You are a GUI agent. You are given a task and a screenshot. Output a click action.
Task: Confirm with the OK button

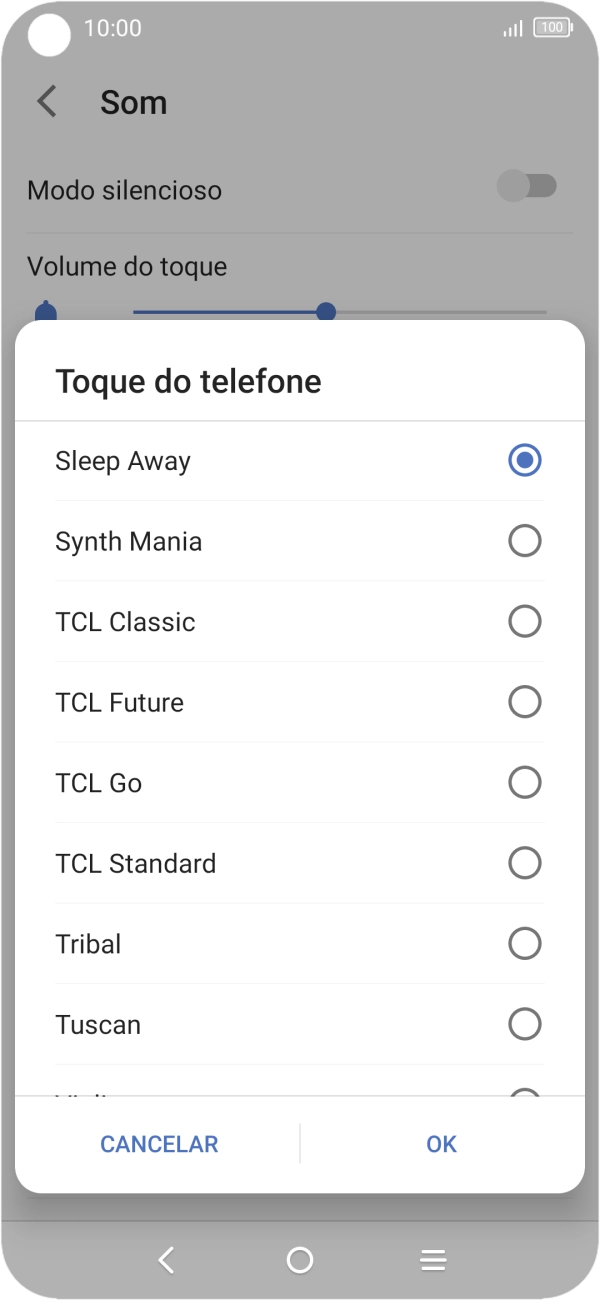(x=441, y=1144)
